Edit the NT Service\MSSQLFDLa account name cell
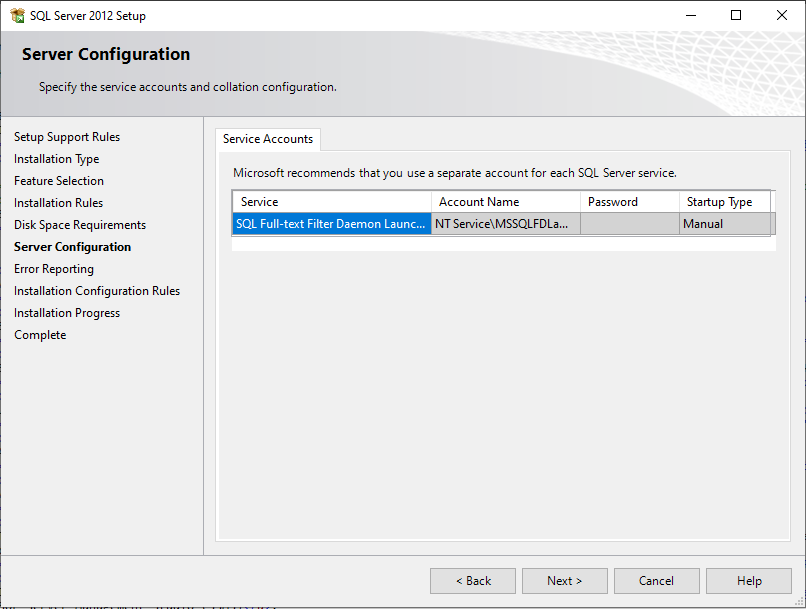 [506, 223]
